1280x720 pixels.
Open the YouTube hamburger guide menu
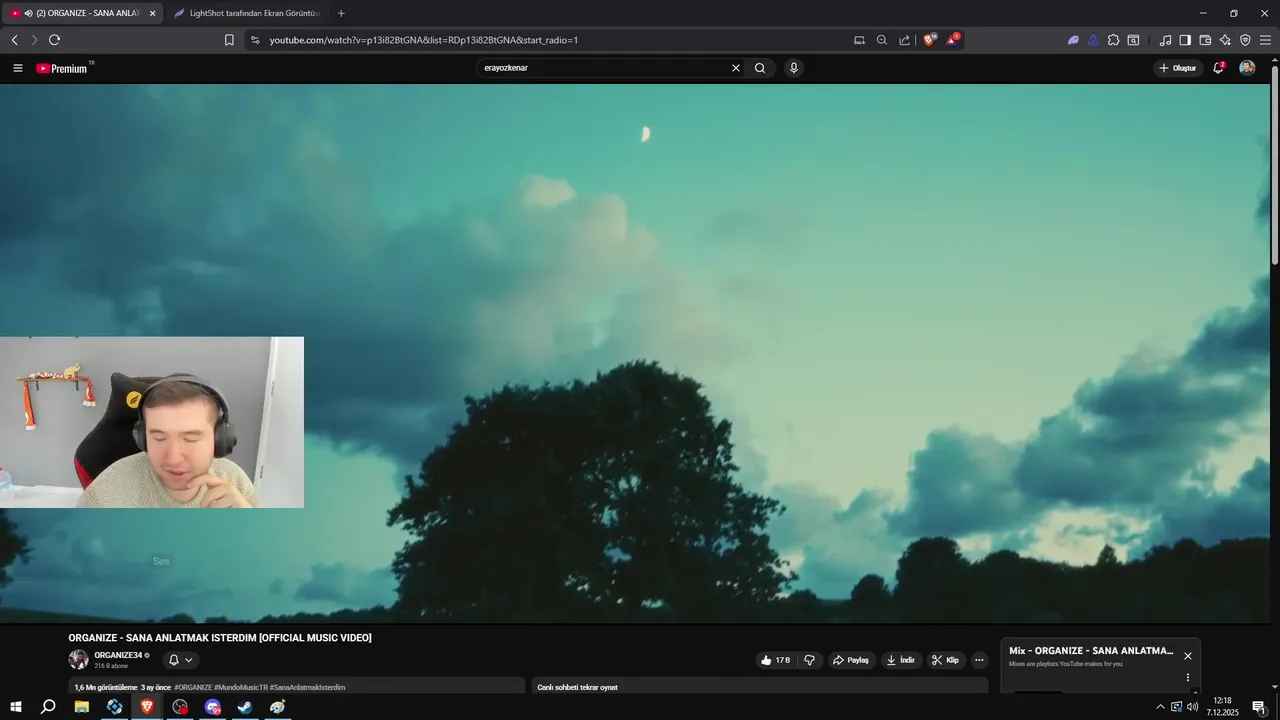point(17,68)
